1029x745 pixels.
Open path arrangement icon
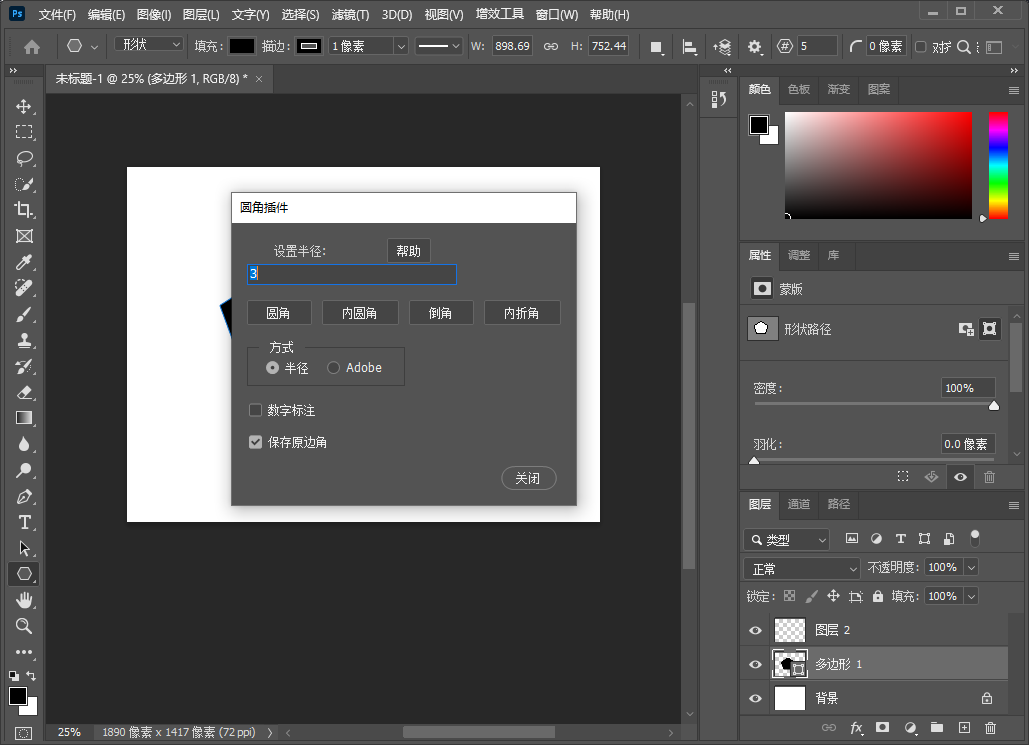(x=722, y=47)
